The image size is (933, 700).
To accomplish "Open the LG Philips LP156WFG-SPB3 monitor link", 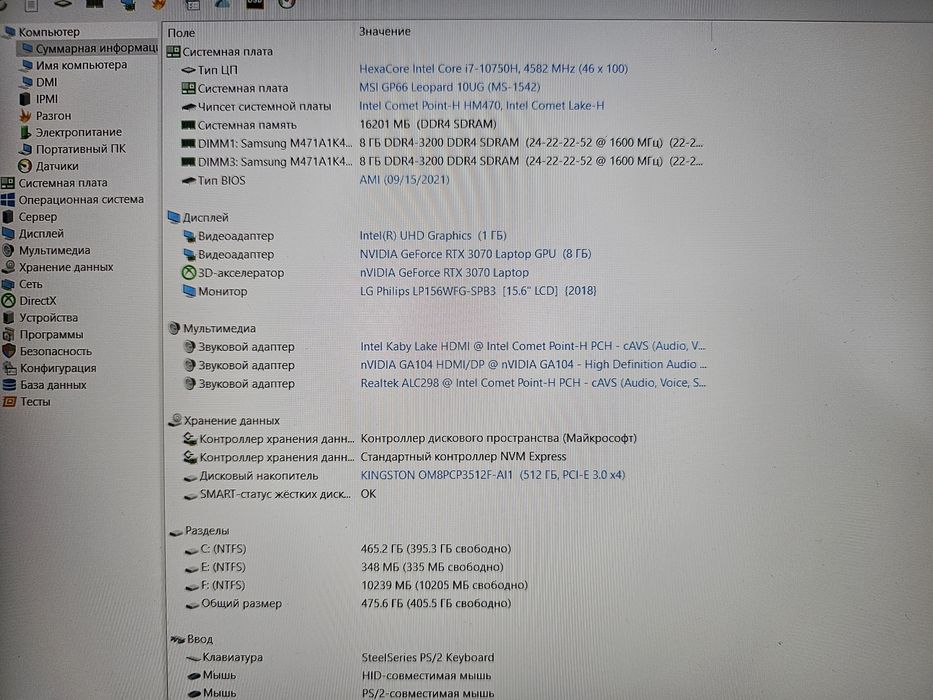I will (x=478, y=291).
